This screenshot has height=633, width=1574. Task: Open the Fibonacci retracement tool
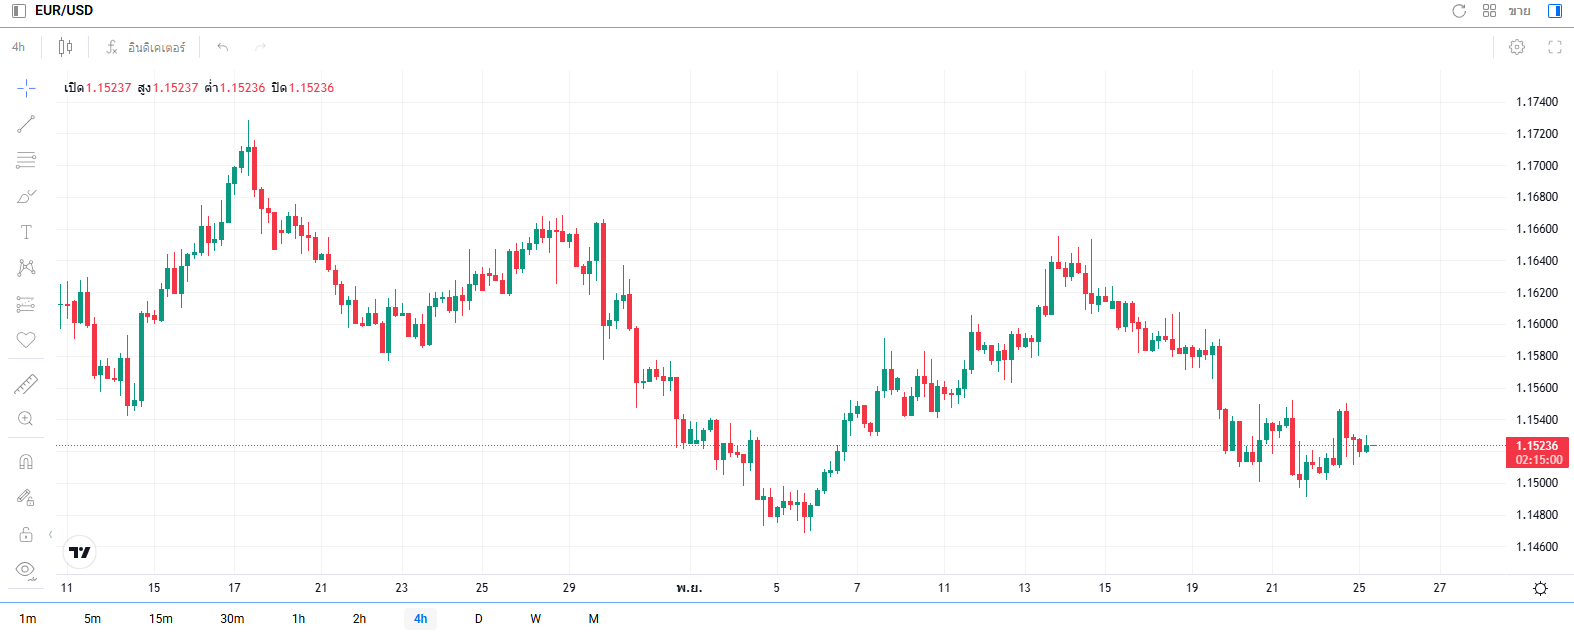pyautogui.click(x=26, y=160)
